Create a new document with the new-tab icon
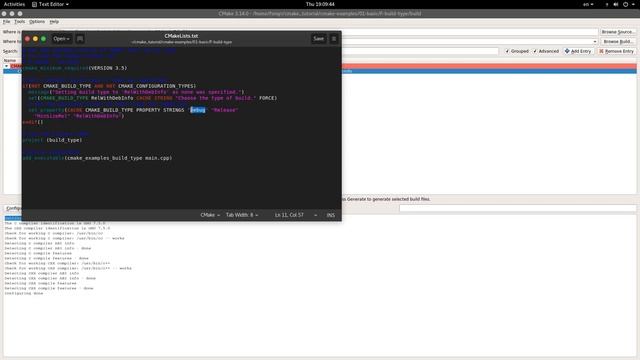This screenshot has height=360, width=640. (80, 39)
